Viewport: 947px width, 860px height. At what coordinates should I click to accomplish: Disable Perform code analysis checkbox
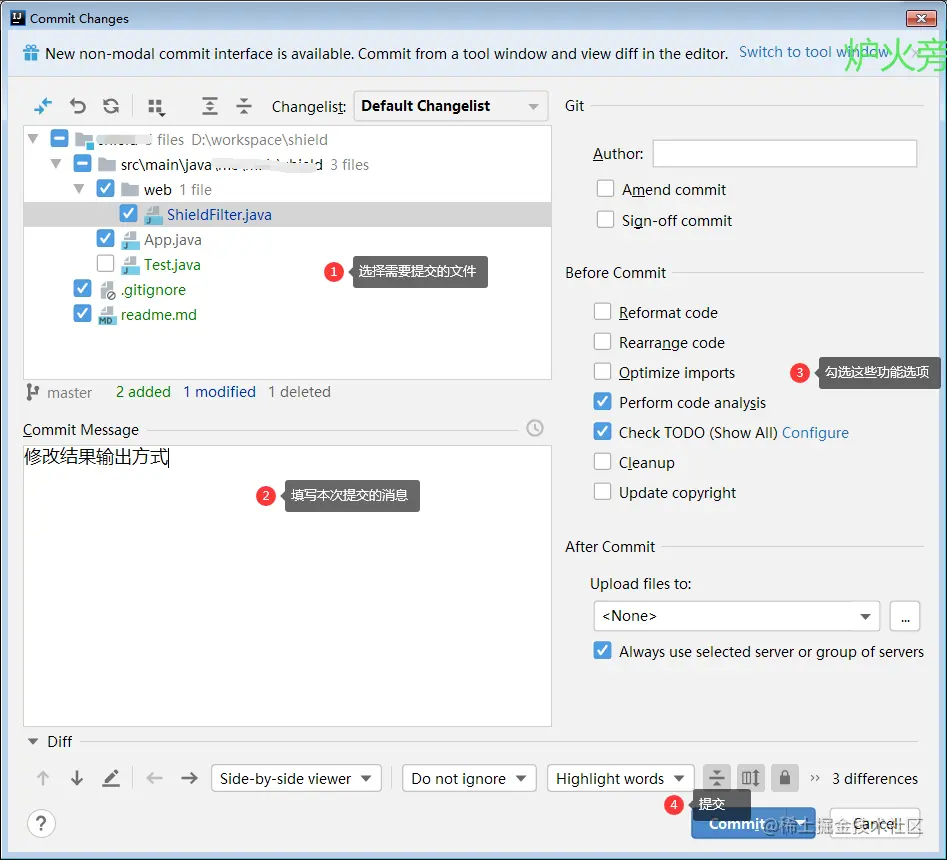click(602, 402)
